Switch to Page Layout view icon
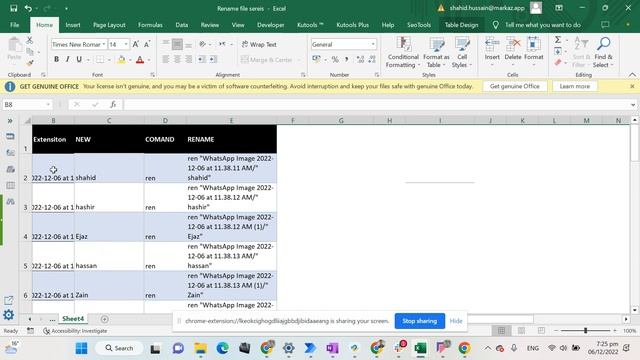Screen dimensions: 640x360 click(x=521, y=331)
